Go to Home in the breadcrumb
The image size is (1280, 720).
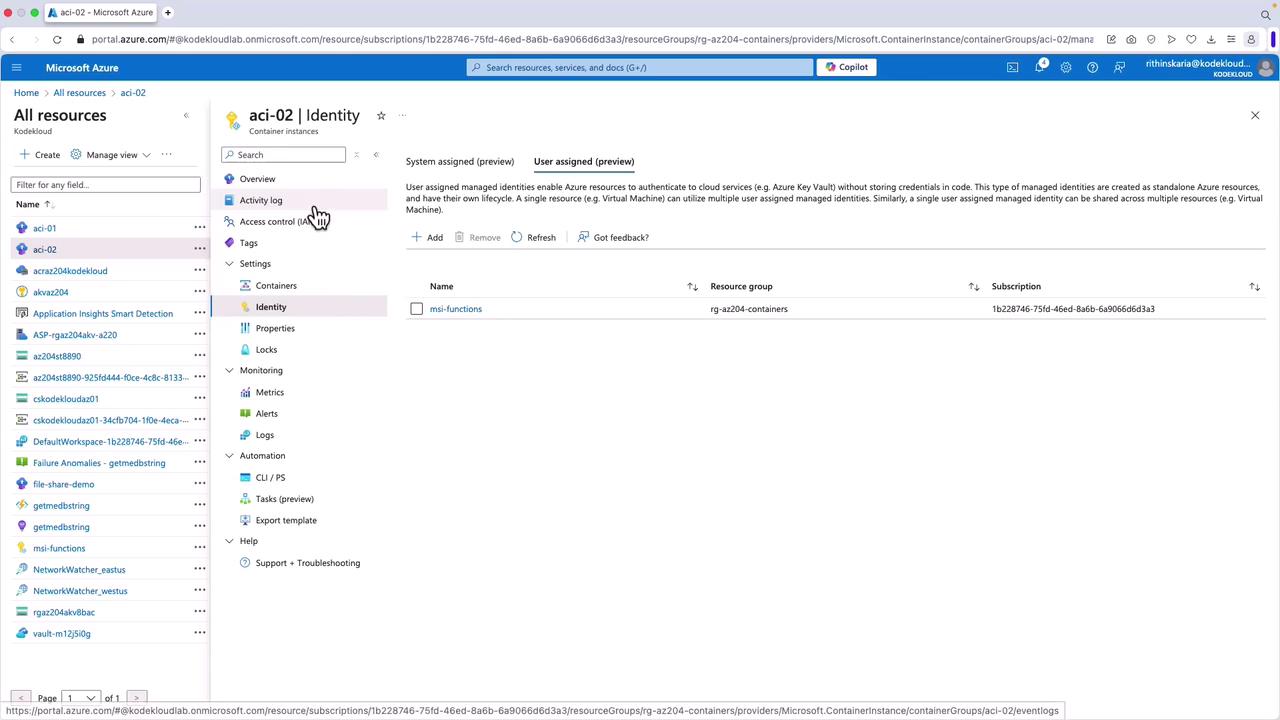[26, 93]
